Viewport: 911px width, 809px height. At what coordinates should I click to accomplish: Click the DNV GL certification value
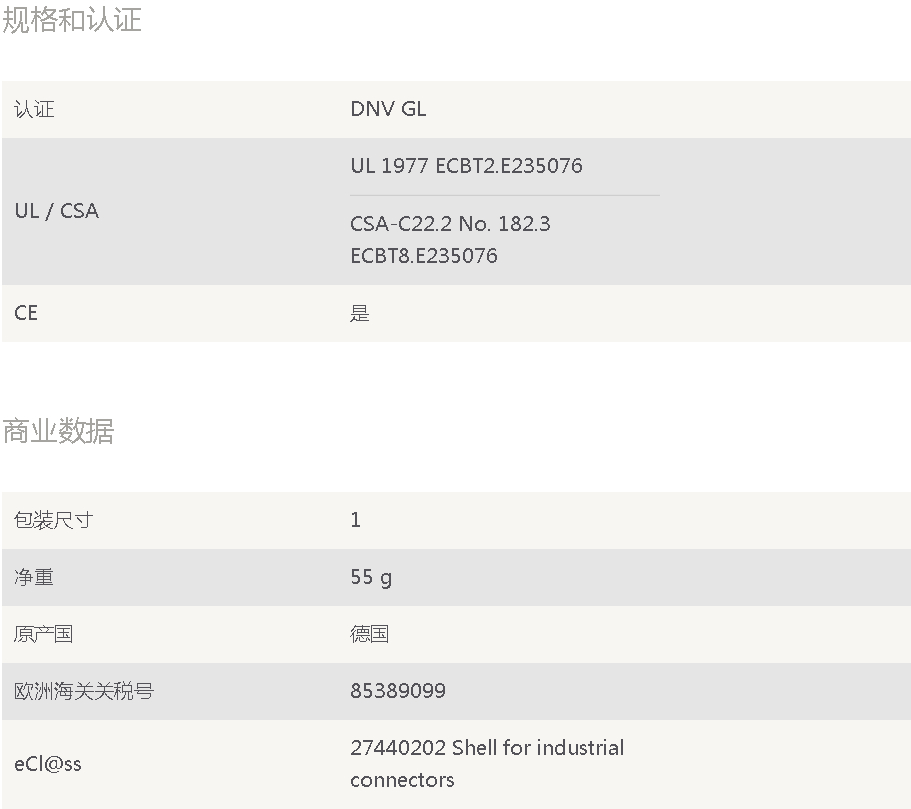pyautogui.click(x=388, y=110)
